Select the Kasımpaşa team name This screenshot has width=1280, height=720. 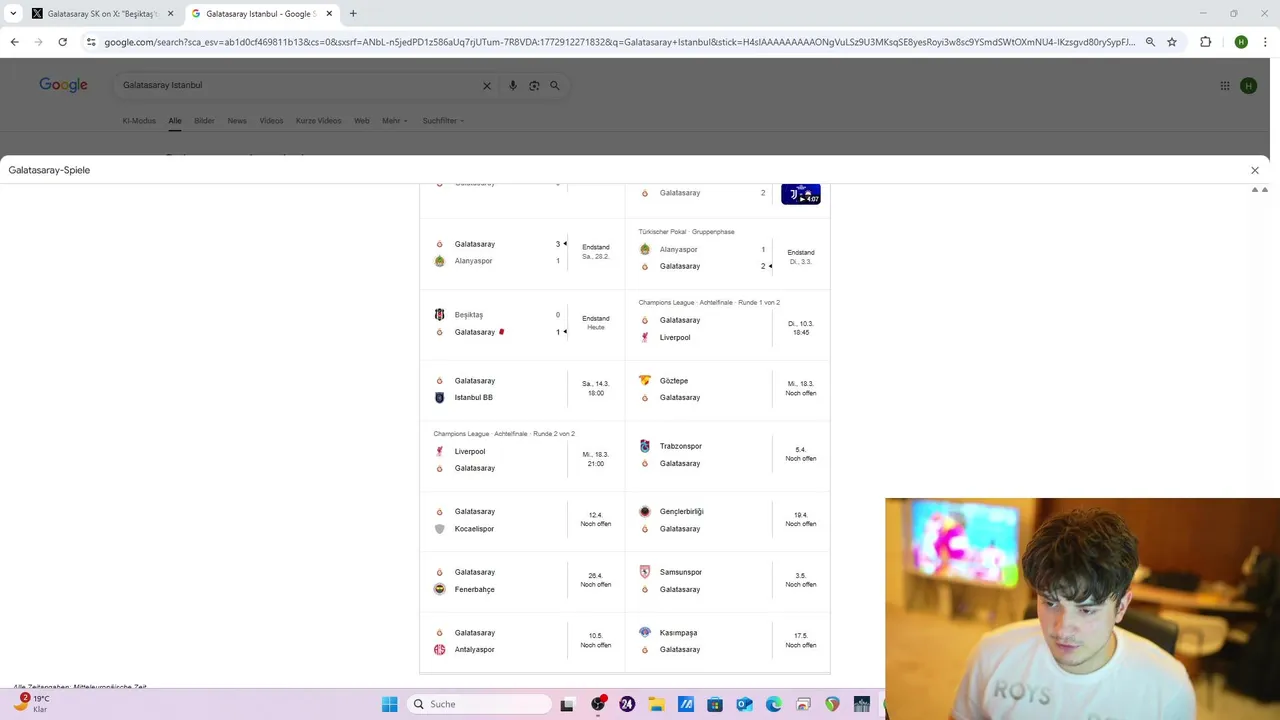tap(678, 633)
